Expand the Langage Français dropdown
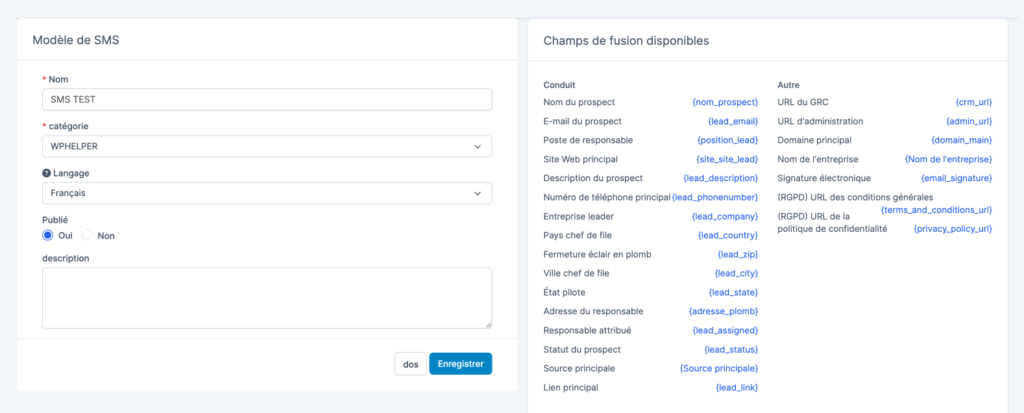Screen dimensions: 1024x413 tap(267, 193)
